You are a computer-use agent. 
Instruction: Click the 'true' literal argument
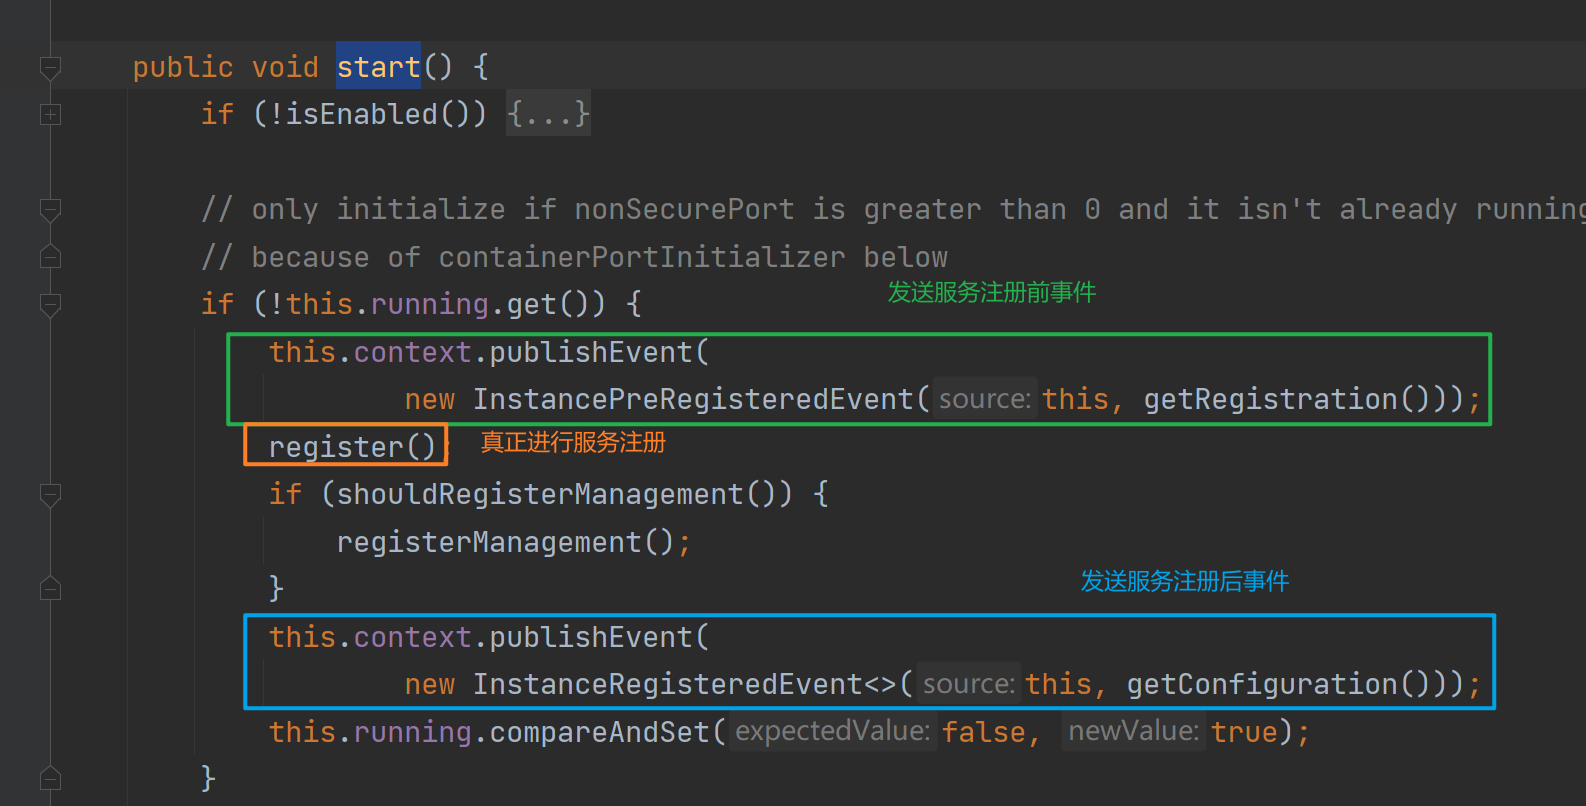[1244, 732]
